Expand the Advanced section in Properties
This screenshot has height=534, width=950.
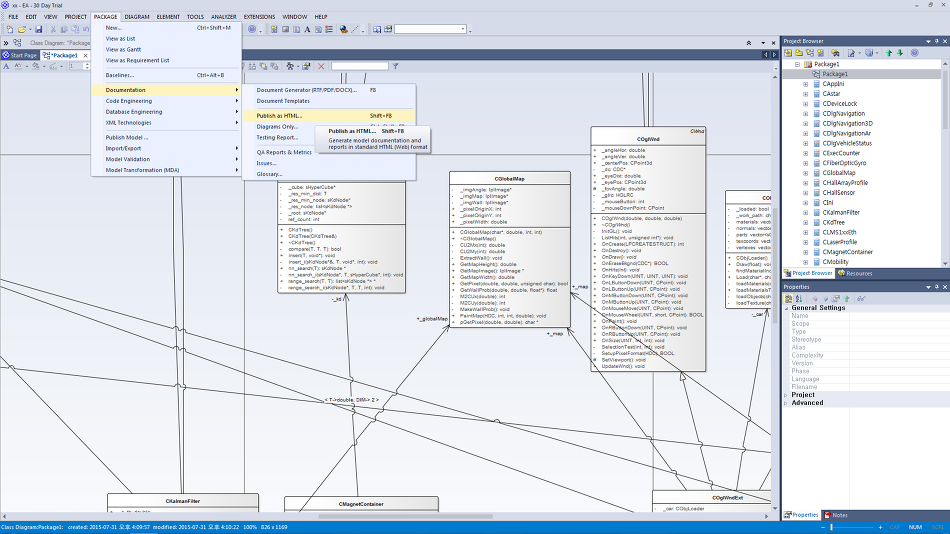click(x=786, y=403)
